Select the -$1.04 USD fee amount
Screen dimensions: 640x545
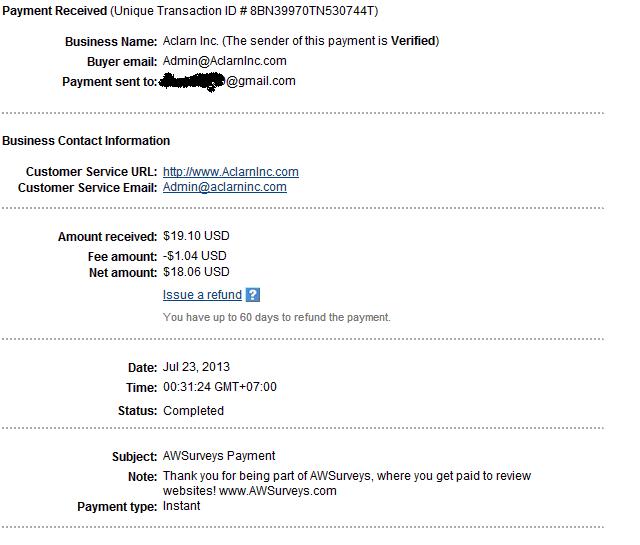(194, 256)
